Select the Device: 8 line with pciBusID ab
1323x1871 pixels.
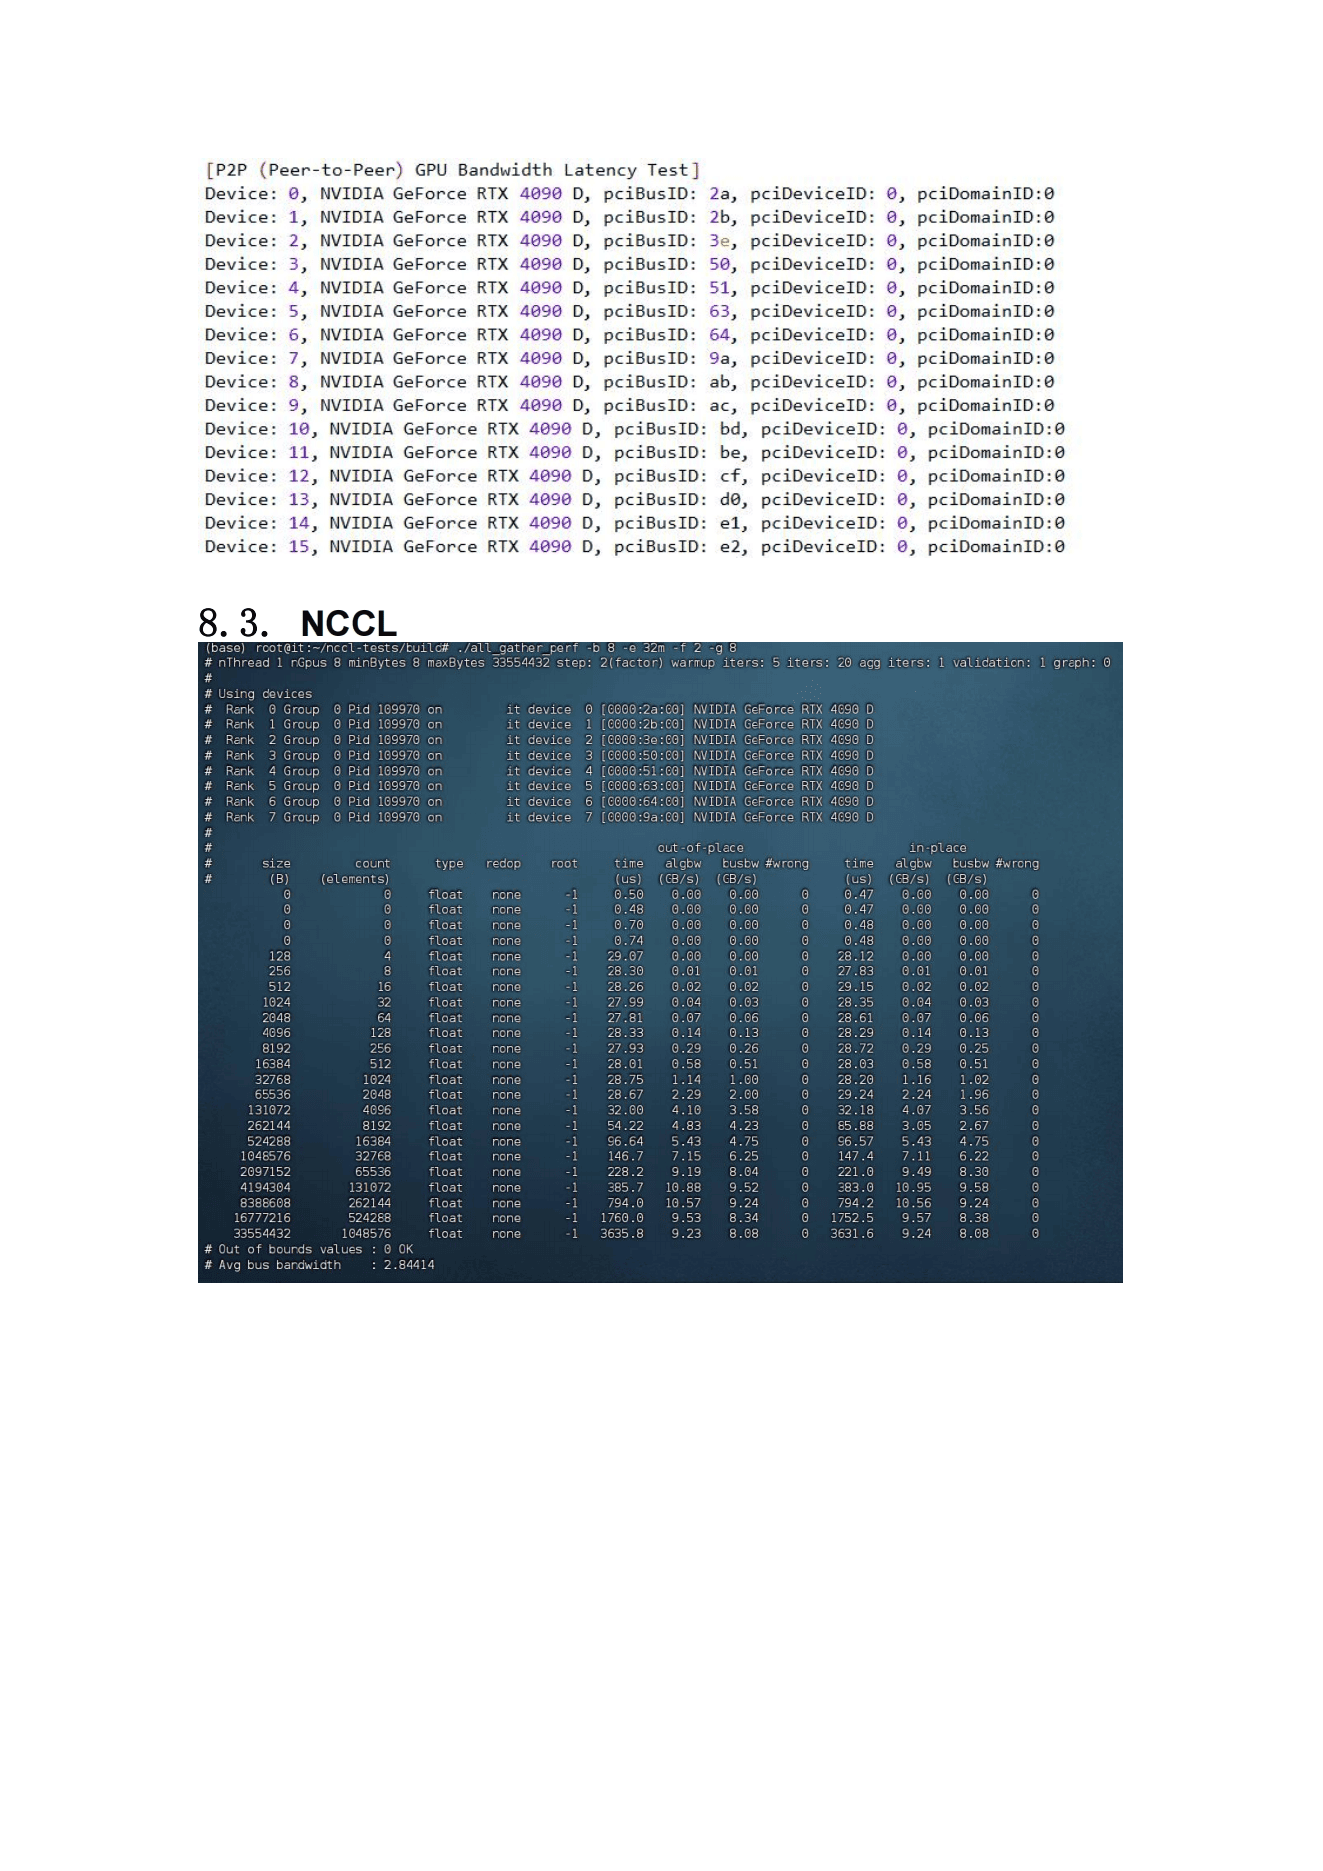point(629,382)
